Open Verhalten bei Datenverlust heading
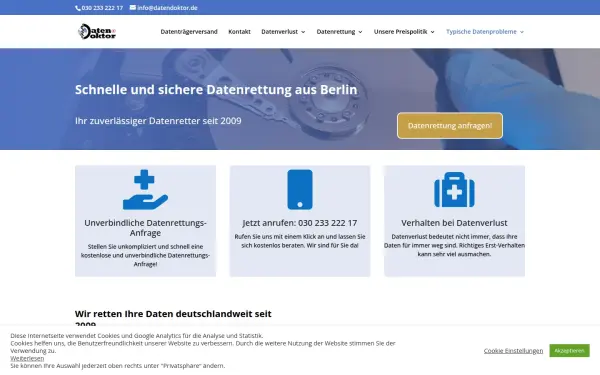 click(454, 223)
